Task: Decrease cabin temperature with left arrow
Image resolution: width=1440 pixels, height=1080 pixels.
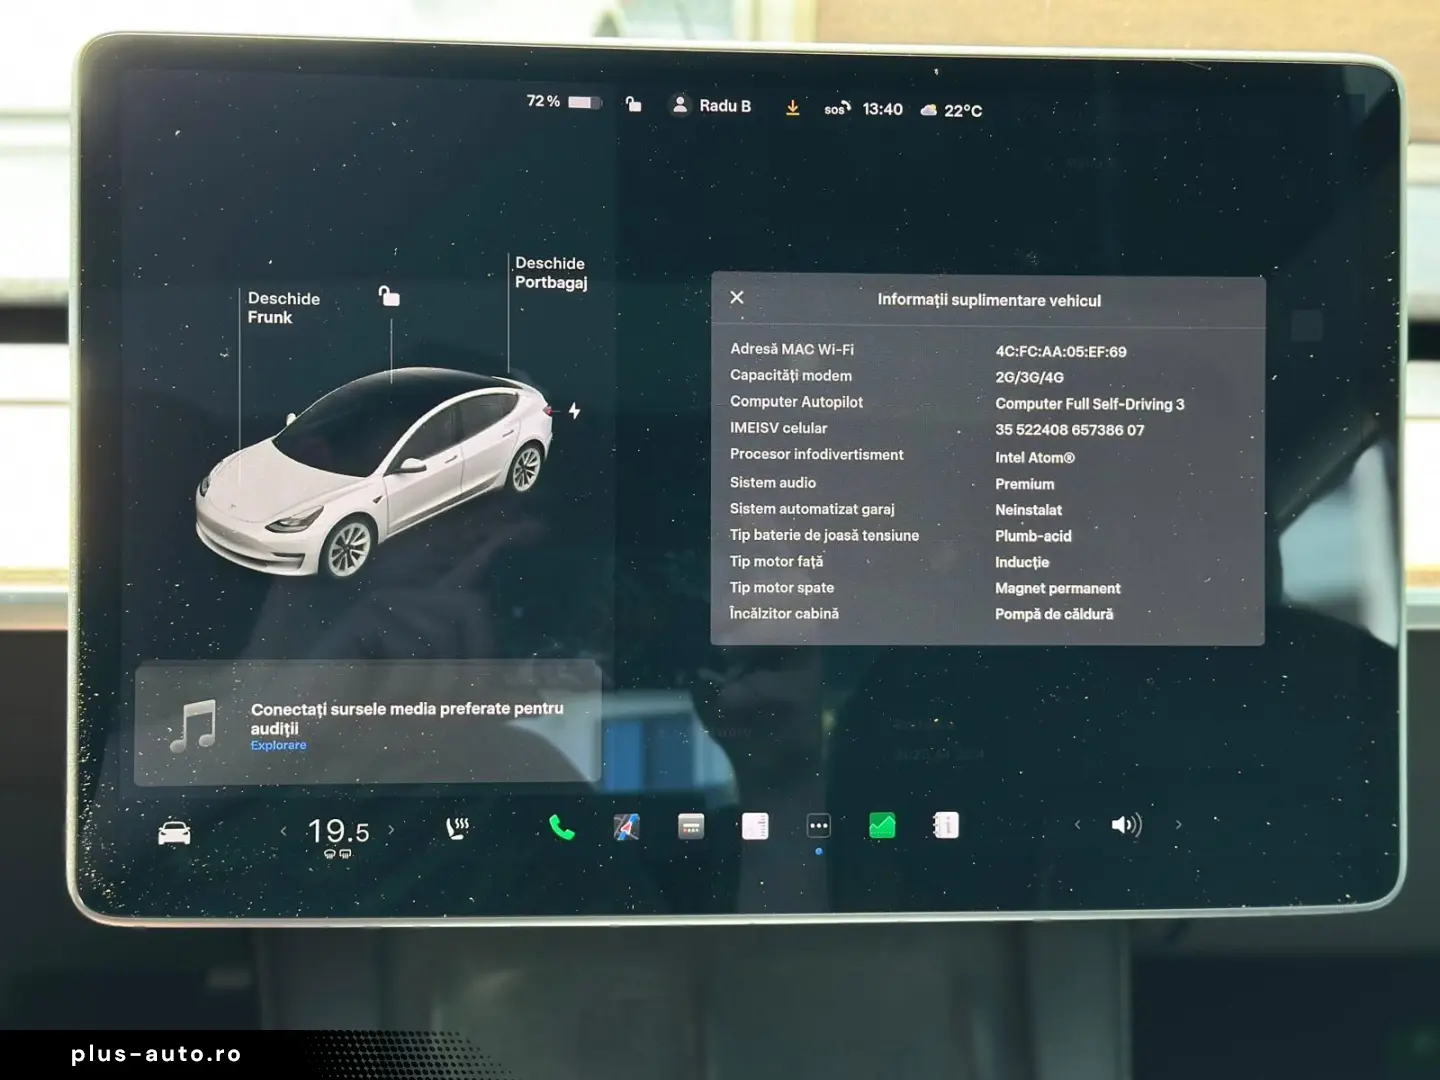Action: point(284,831)
